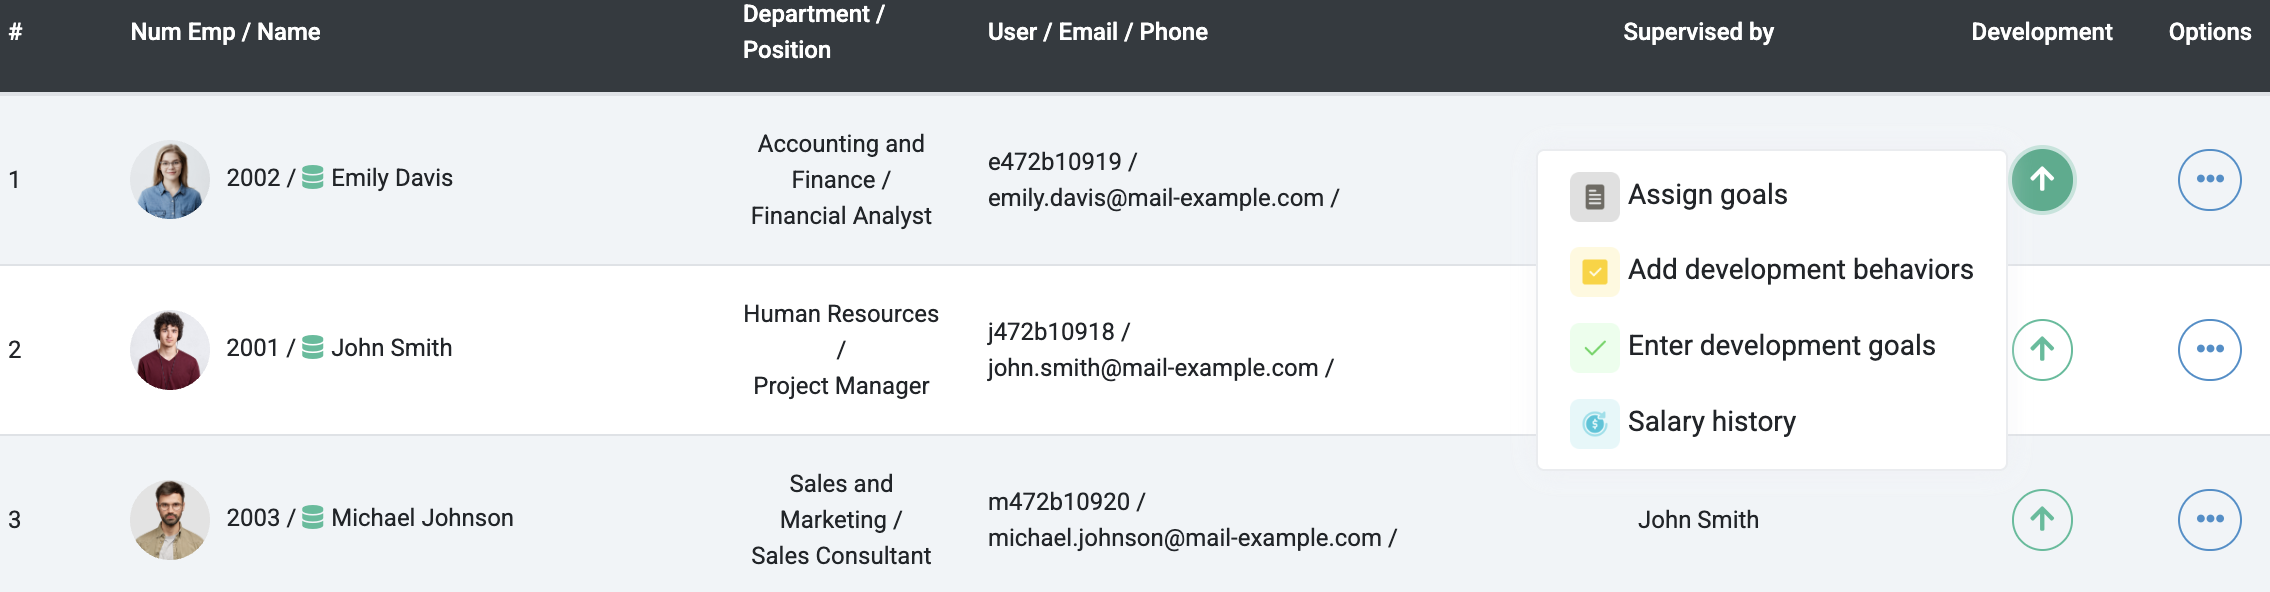The image size is (2270, 592).
Task: Click the database icon beside Emily Davis
Action: 313,178
